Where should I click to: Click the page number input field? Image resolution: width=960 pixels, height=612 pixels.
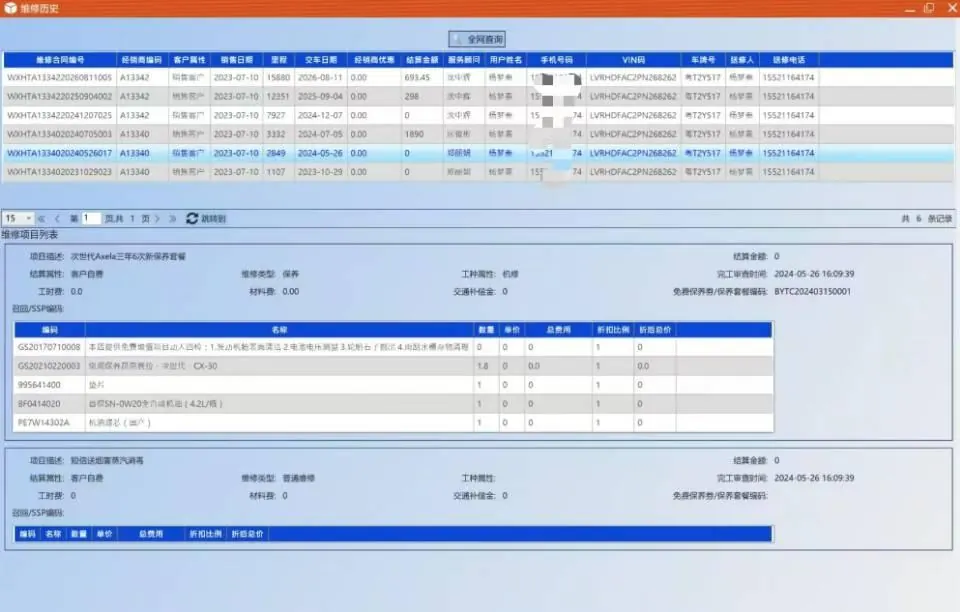[x=91, y=218]
